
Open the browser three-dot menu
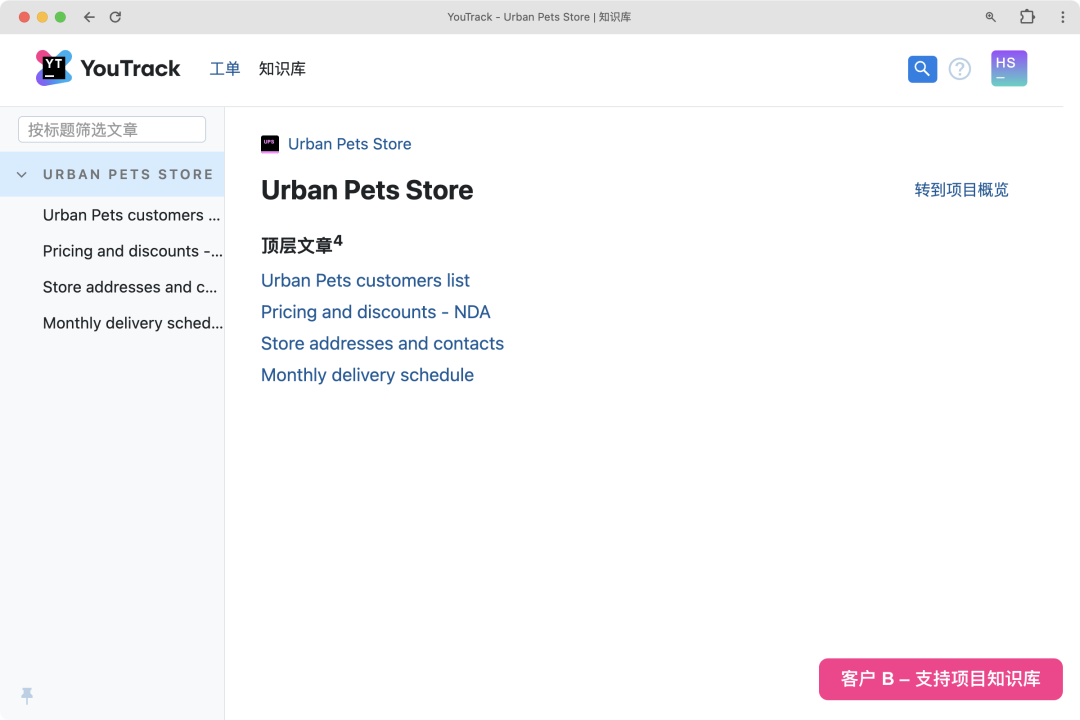pos(1062,17)
